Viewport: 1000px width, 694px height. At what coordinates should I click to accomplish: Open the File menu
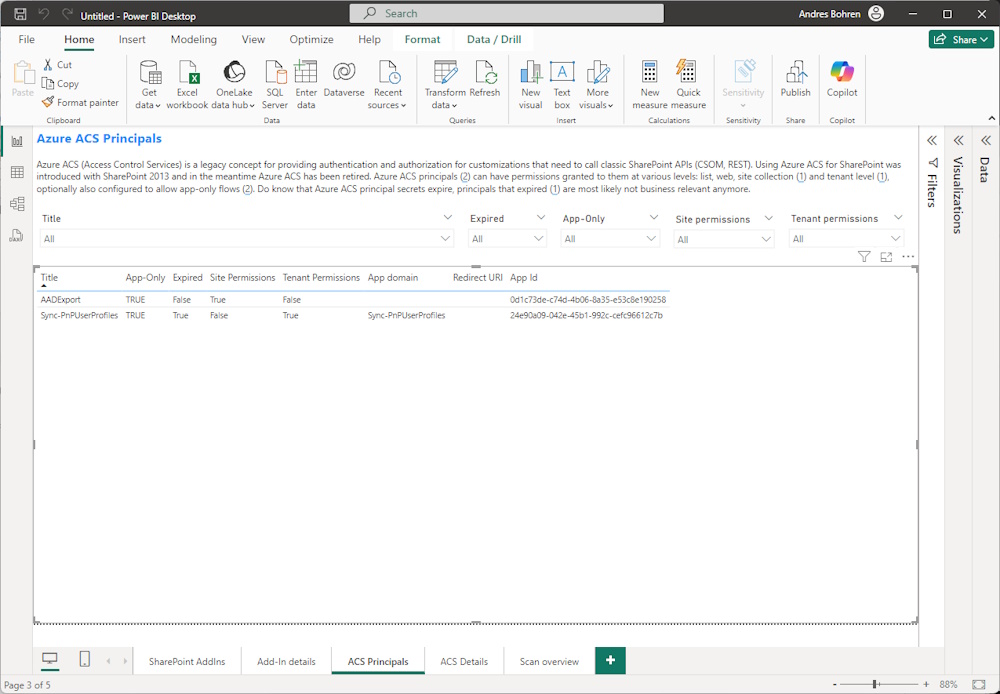[27, 40]
